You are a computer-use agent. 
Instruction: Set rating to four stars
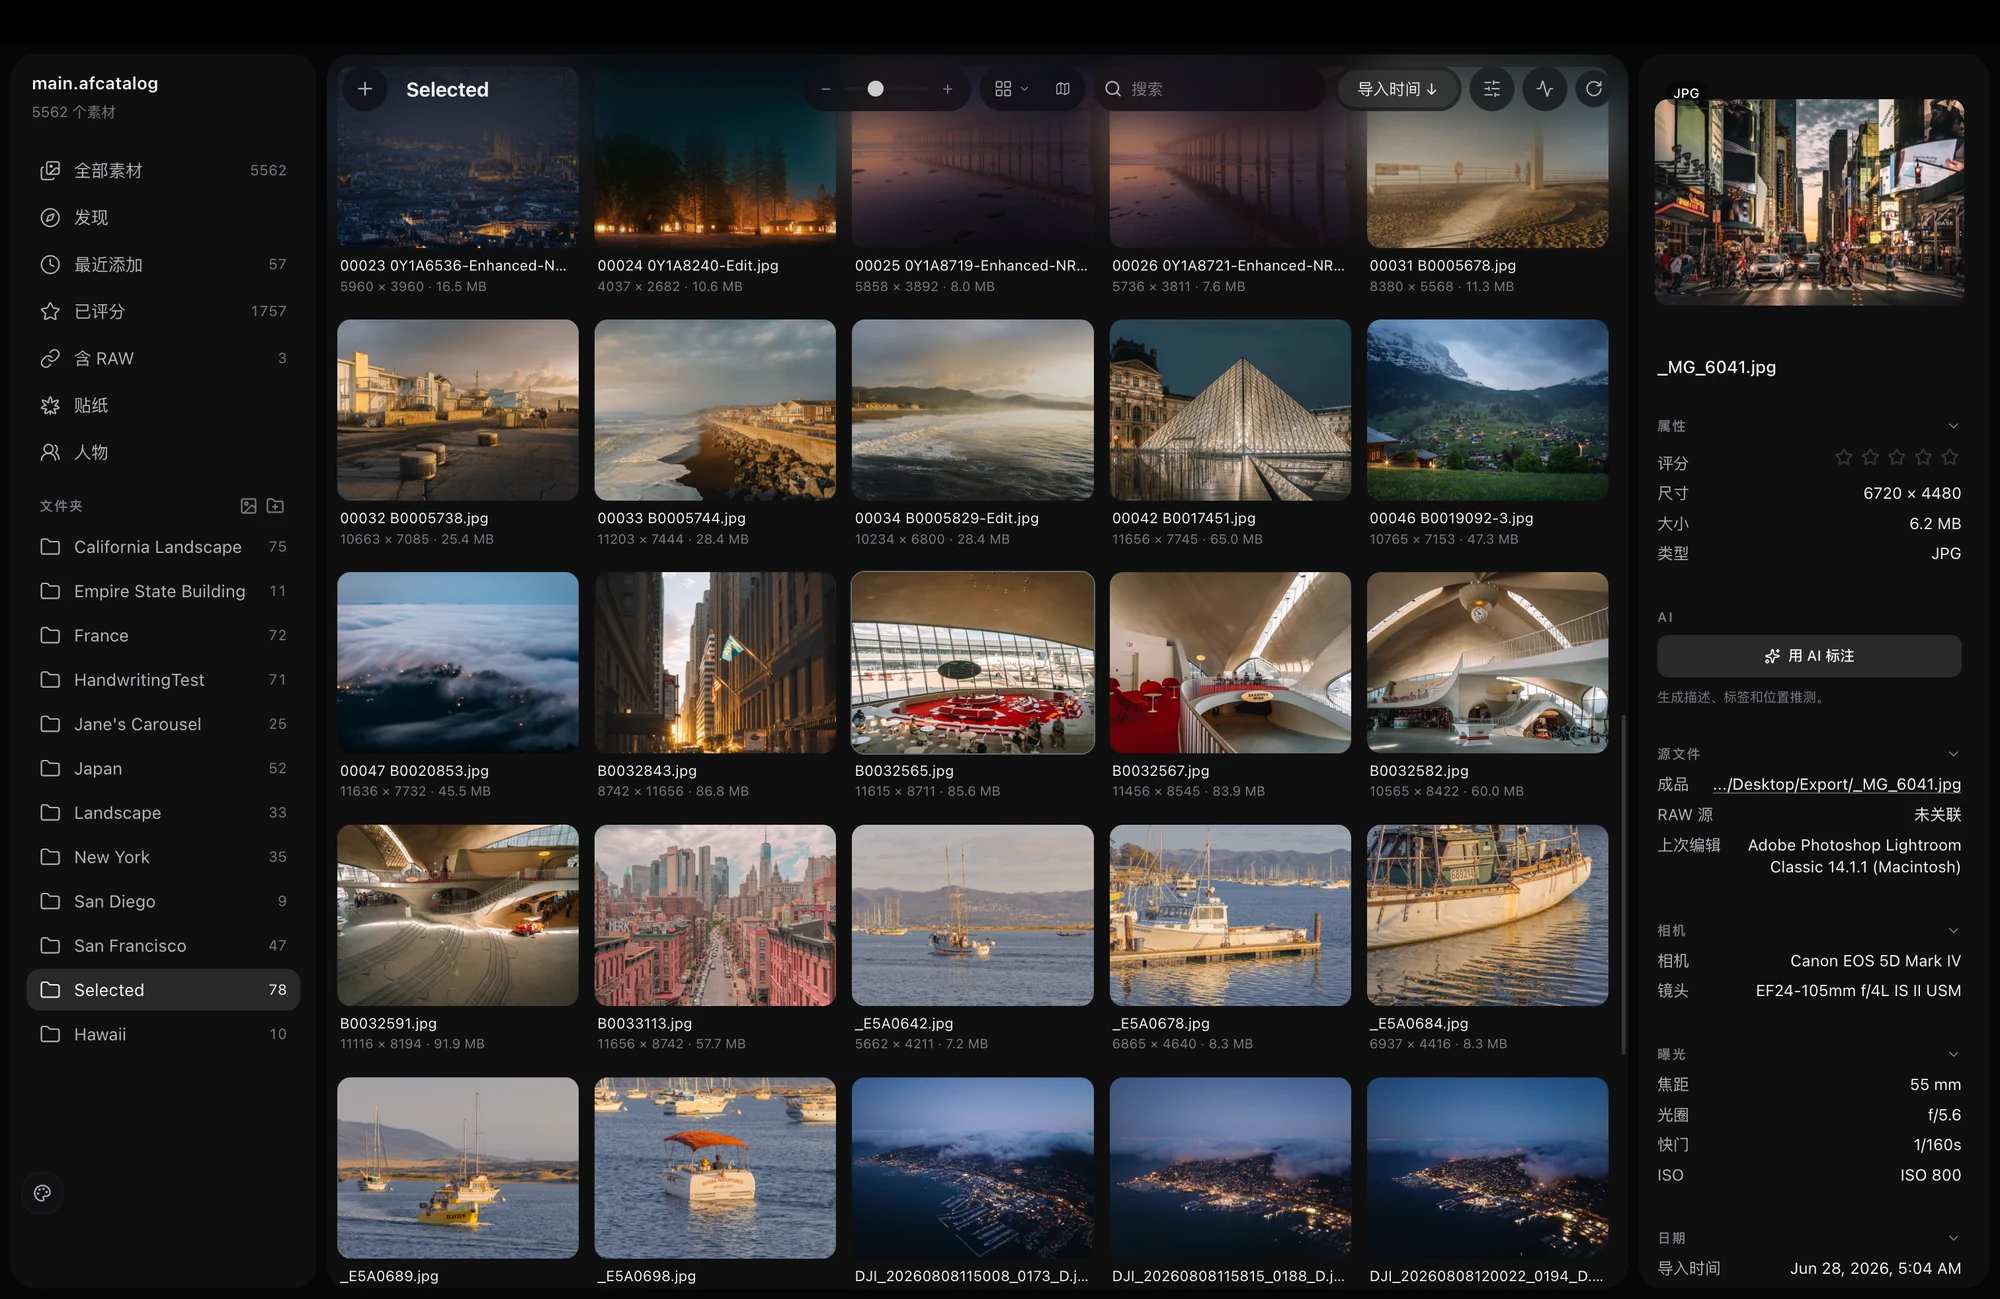tap(1923, 457)
